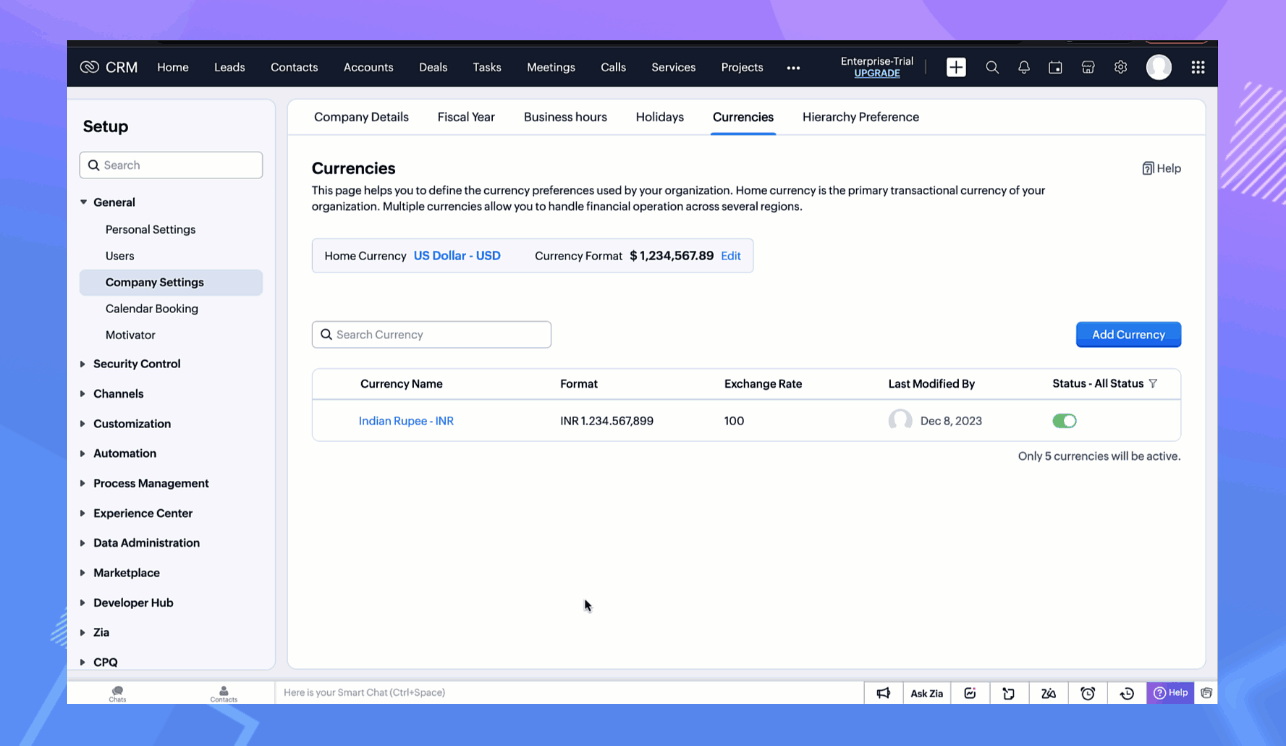
Task: Open the Status filter funnel
Action: pos(1153,384)
